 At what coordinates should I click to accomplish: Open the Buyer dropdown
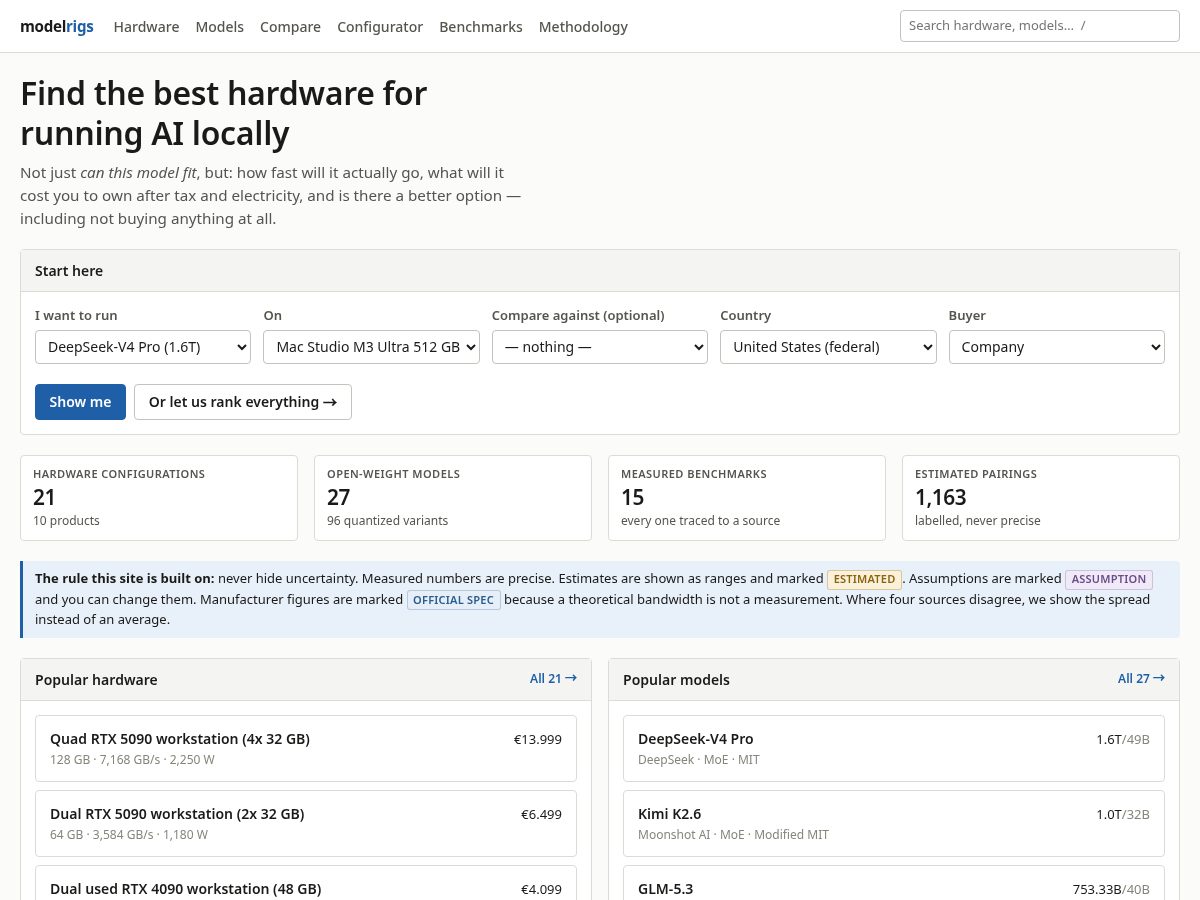[1057, 347]
